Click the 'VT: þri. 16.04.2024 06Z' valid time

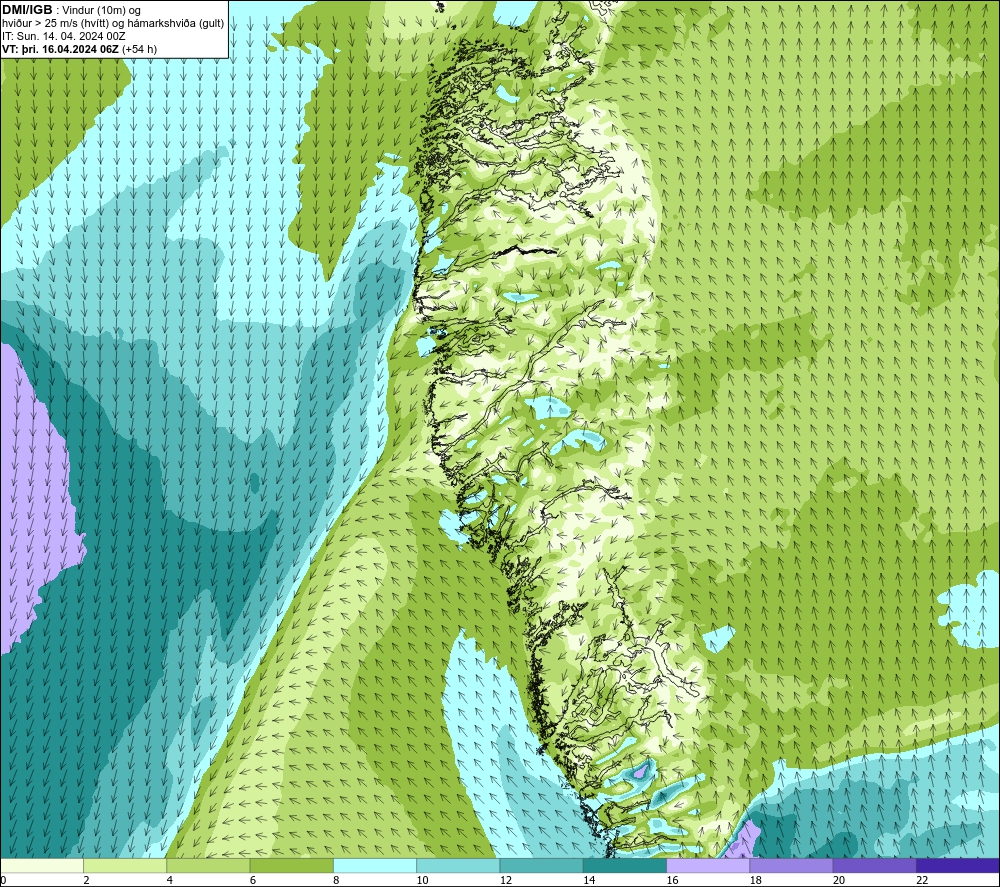point(60,49)
